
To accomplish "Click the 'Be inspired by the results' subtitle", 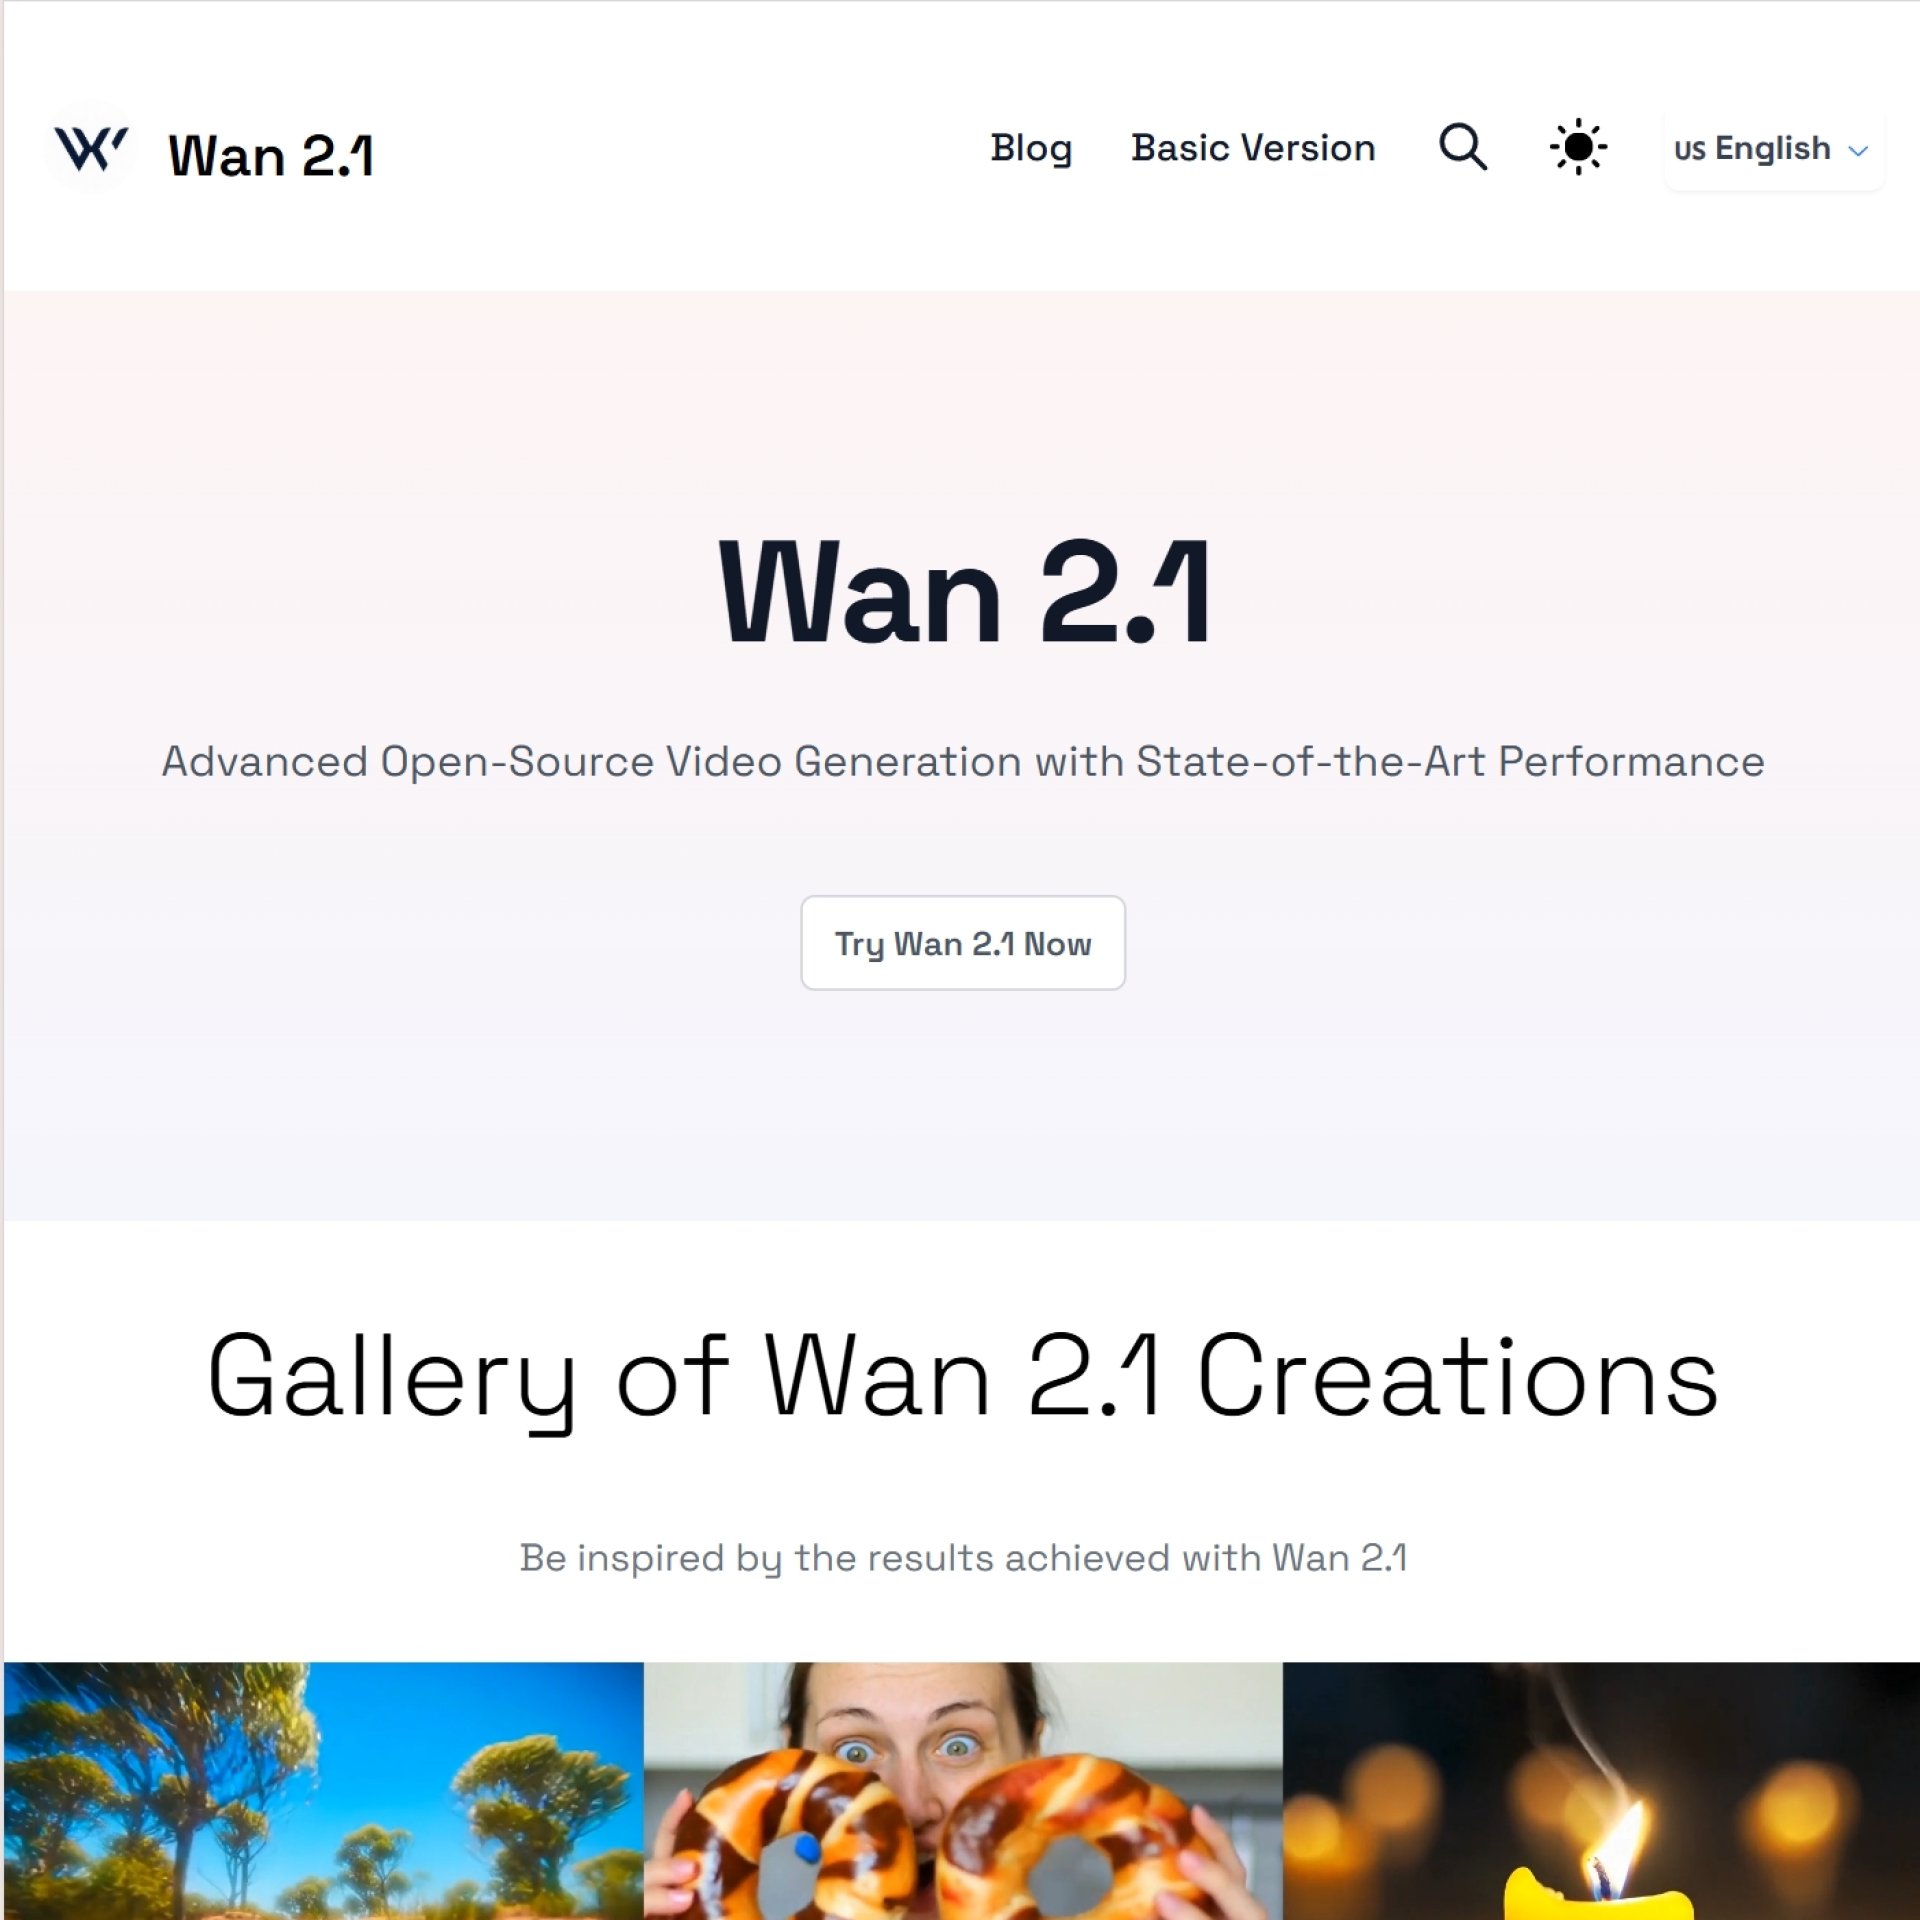I will [963, 1558].
